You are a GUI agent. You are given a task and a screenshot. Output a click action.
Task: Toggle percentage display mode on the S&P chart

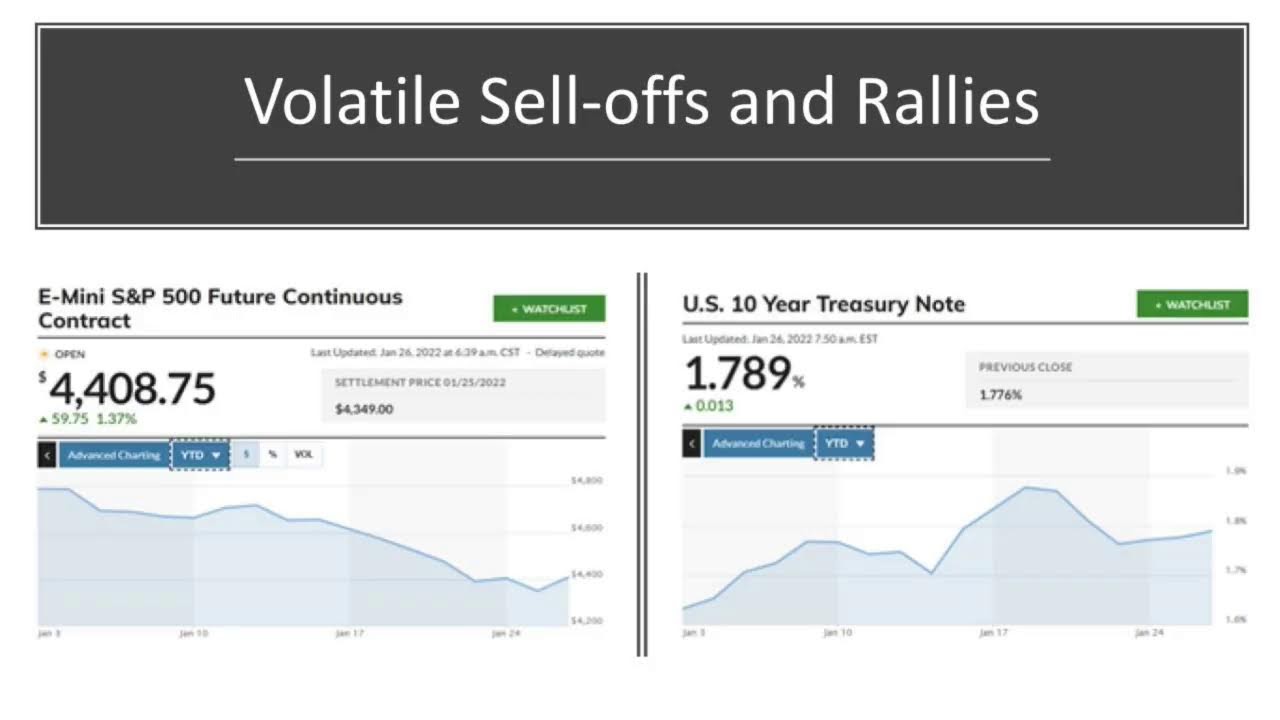tap(272, 454)
